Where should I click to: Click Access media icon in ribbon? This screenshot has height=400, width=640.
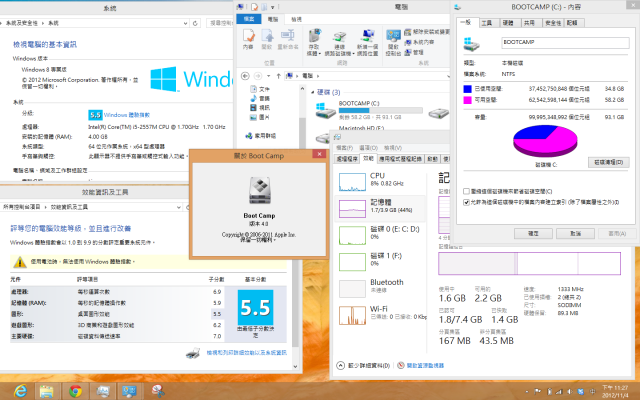click(x=314, y=36)
